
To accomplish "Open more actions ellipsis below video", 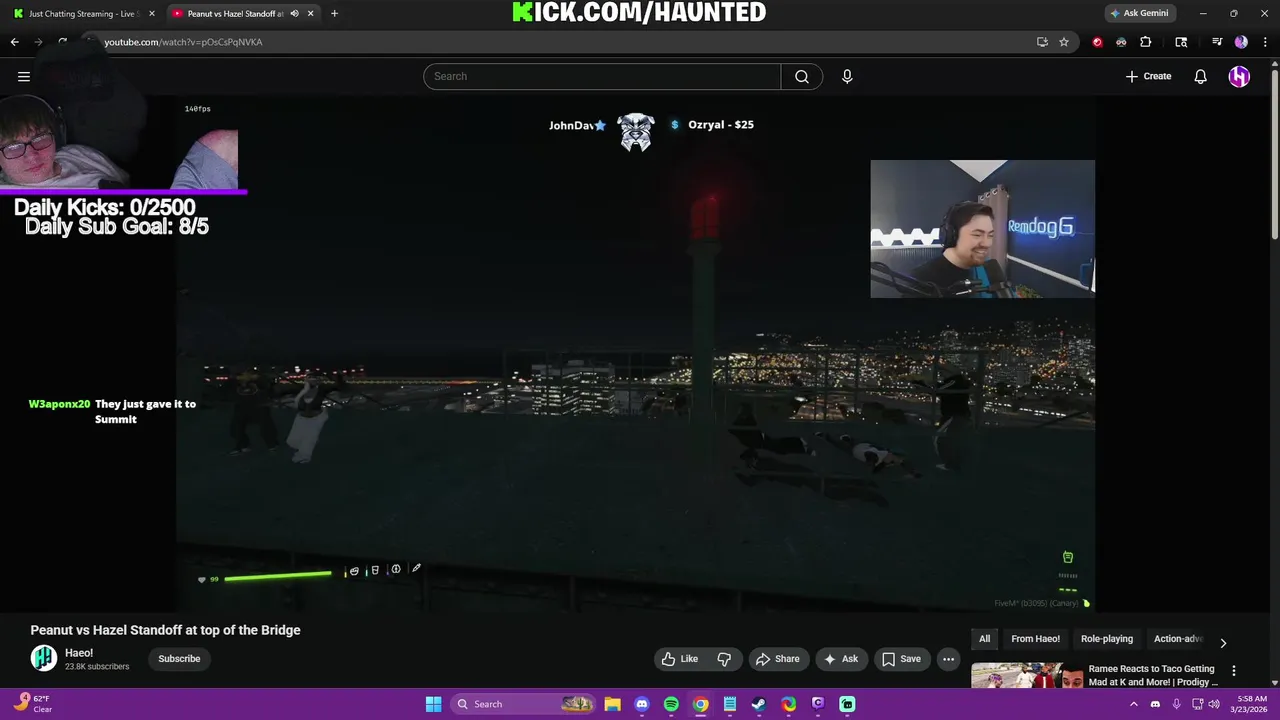I will click(x=948, y=659).
